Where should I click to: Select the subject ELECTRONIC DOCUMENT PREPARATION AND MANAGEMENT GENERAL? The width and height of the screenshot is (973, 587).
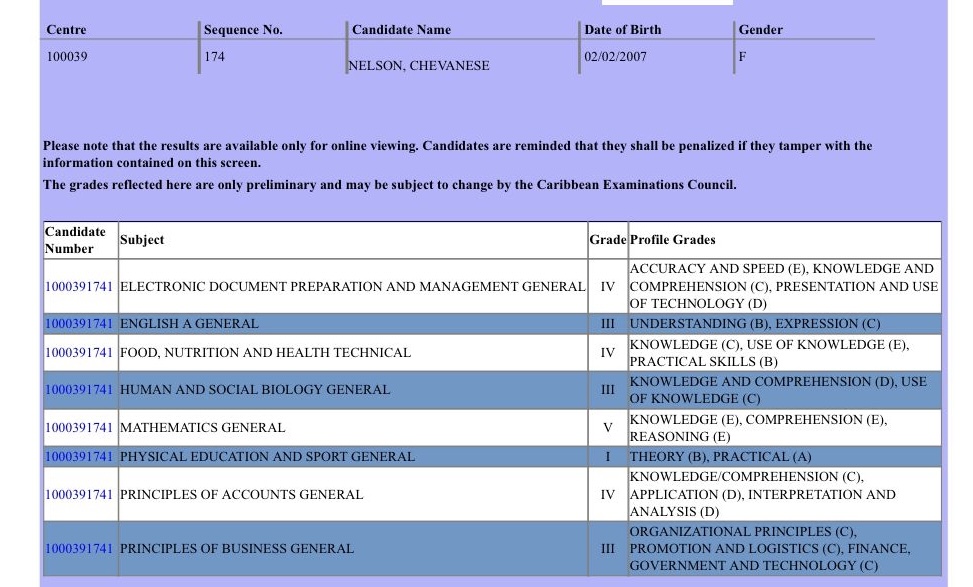[352, 287]
